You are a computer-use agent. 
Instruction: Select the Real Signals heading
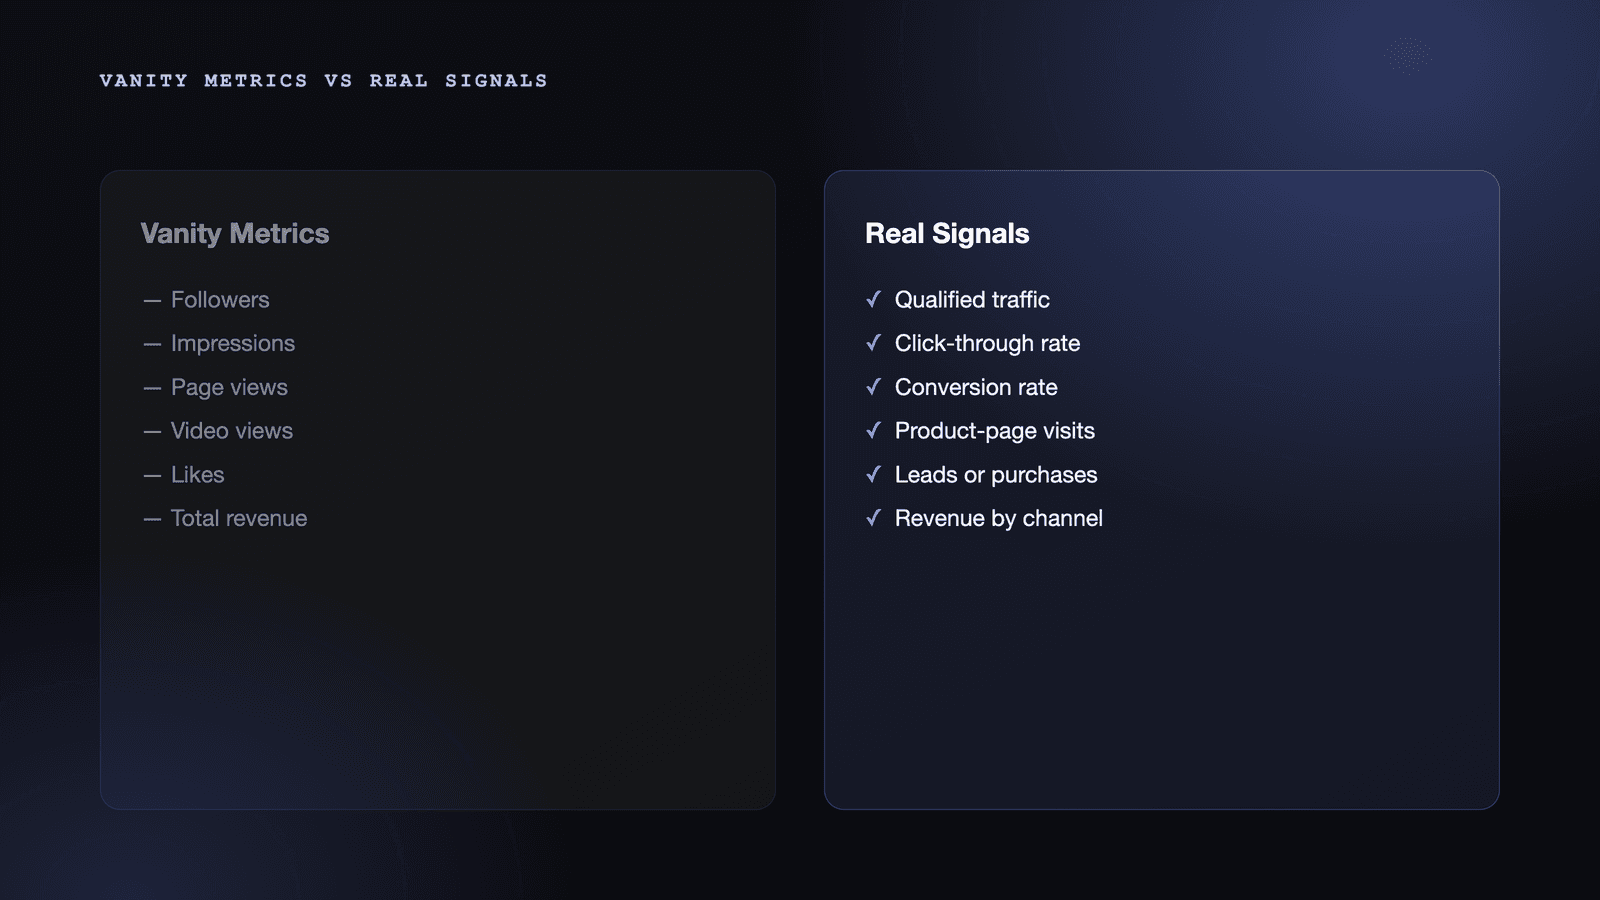click(x=947, y=234)
